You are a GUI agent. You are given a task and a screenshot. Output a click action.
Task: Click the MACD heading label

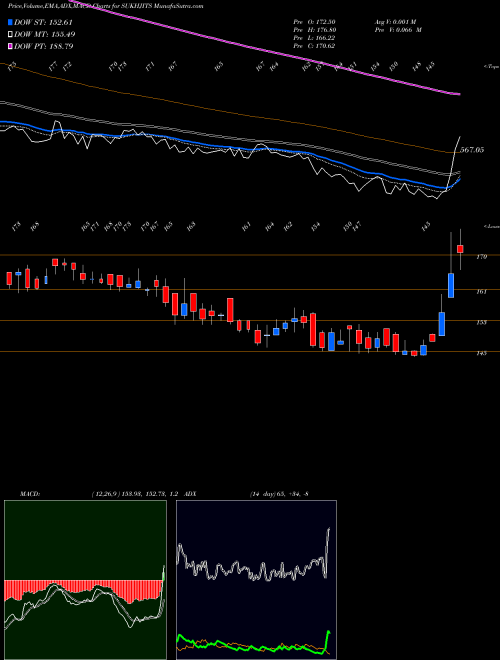pyautogui.click(x=29, y=494)
